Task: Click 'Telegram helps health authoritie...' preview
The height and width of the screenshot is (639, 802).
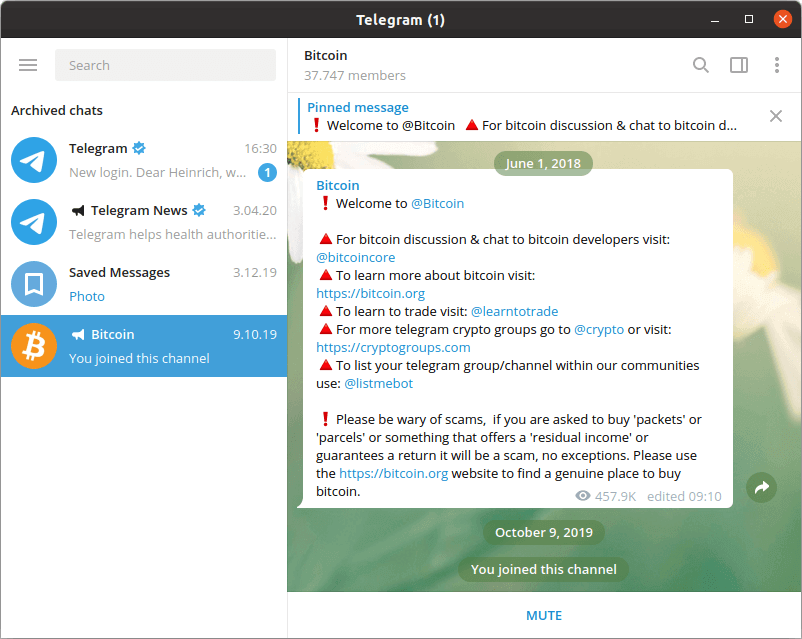Action: (172, 234)
